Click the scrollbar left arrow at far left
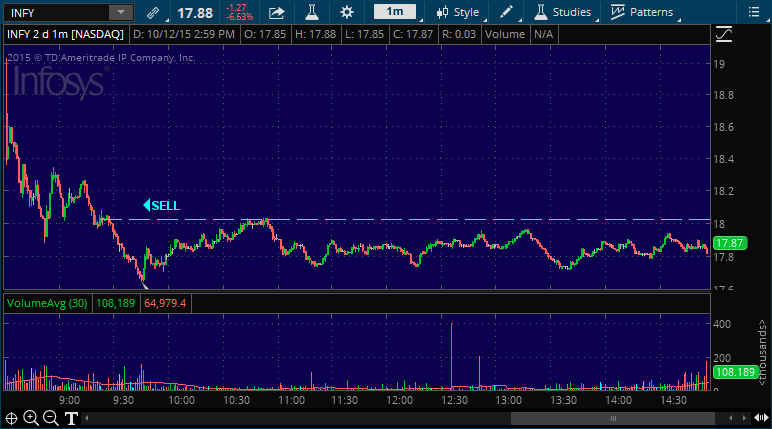Image resolution: width=772 pixels, height=429 pixels. (87, 419)
